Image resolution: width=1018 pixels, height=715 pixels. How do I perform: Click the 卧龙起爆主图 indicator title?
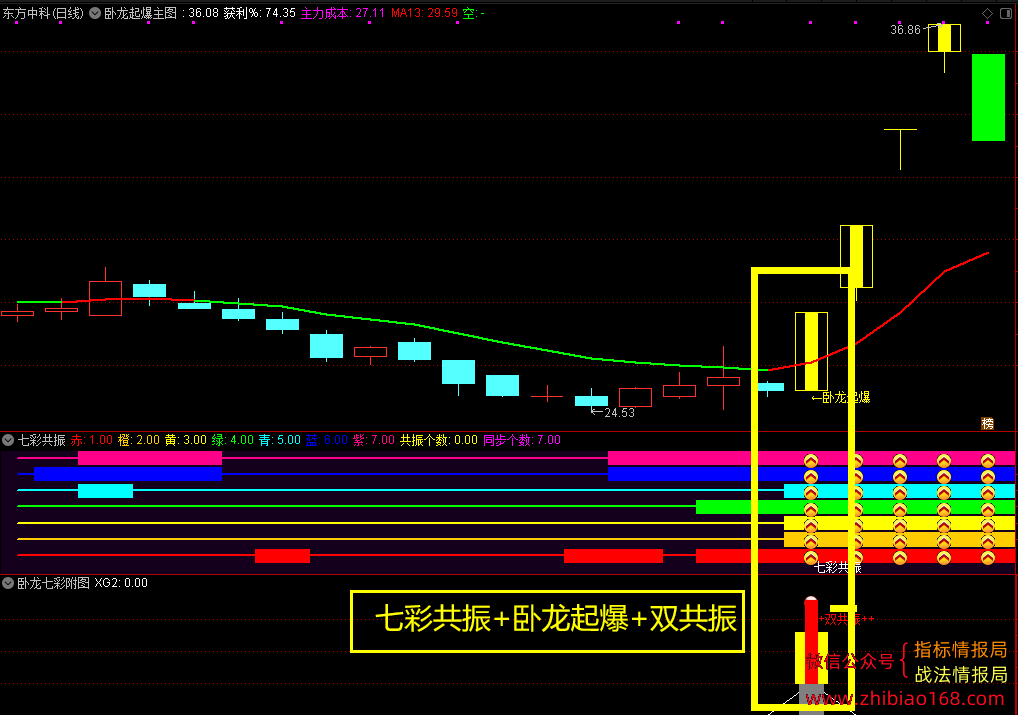click(x=141, y=13)
